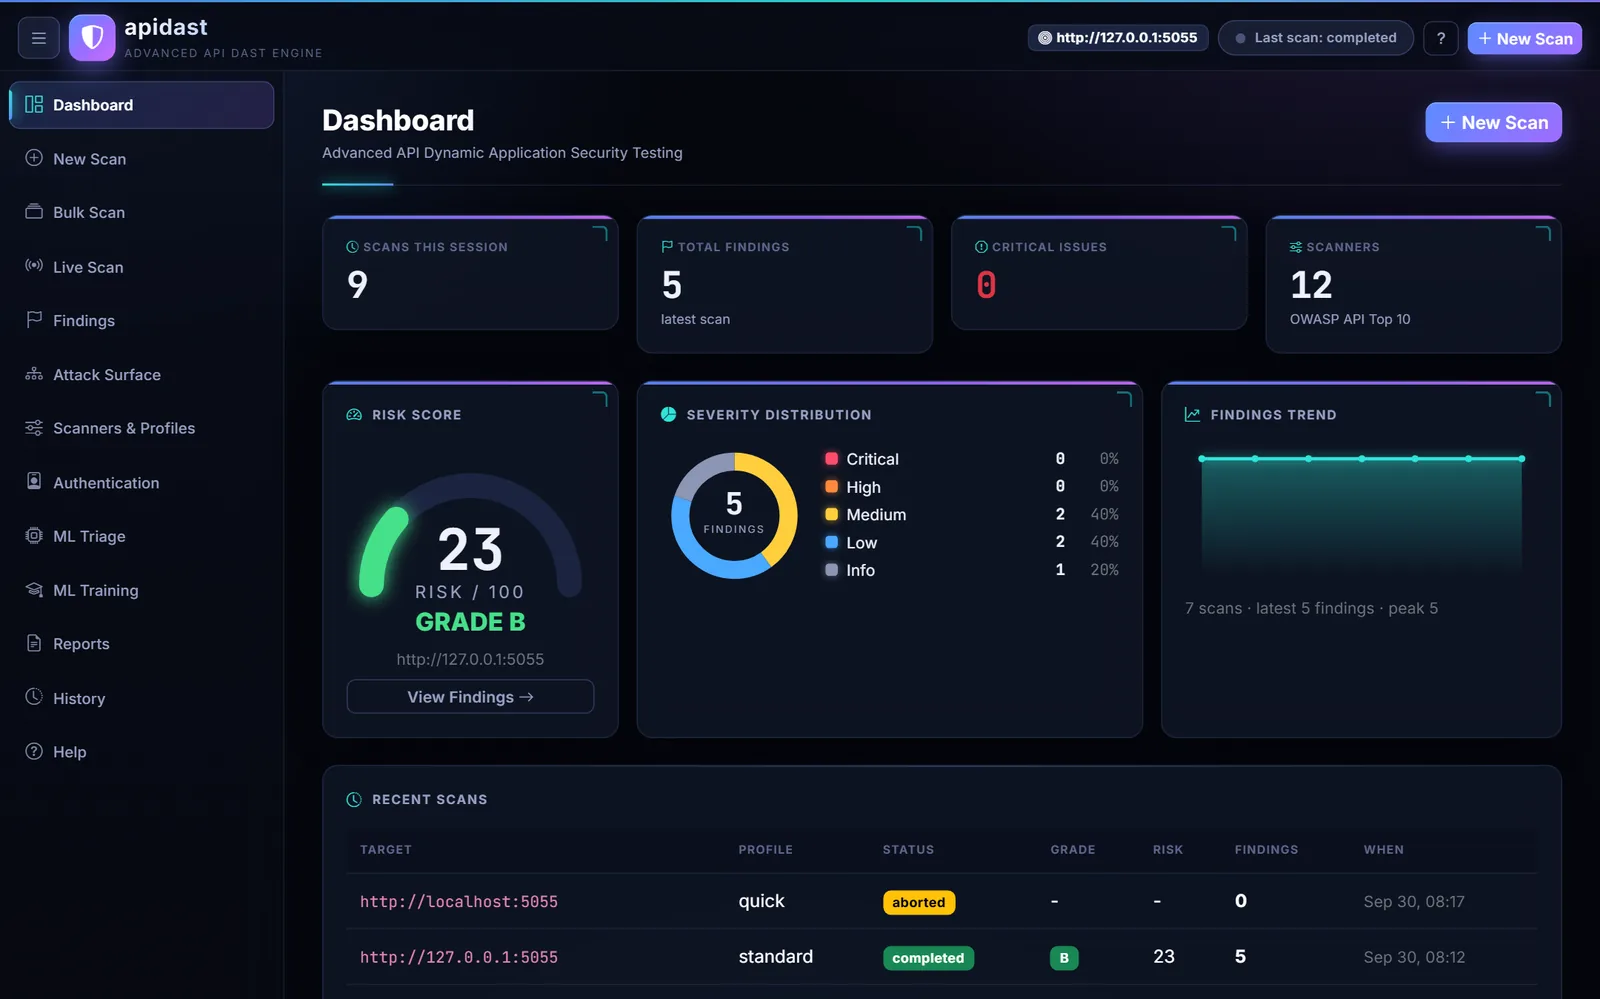Click the last point on Findings Trend line
The image size is (1600, 999).
click(1522, 459)
